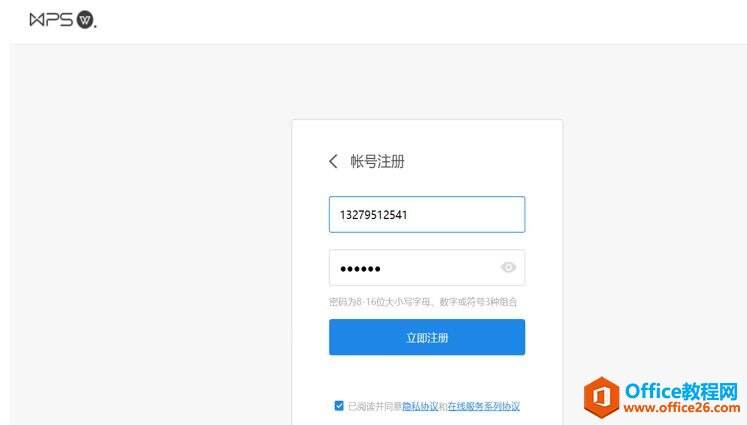
Task: Click the blank white header right of the logo
Action: coord(419,21)
